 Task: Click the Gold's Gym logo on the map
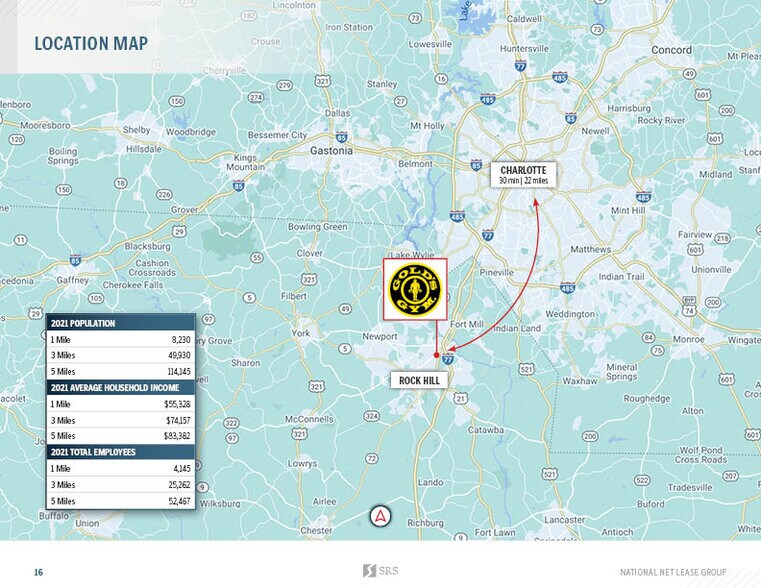point(414,289)
